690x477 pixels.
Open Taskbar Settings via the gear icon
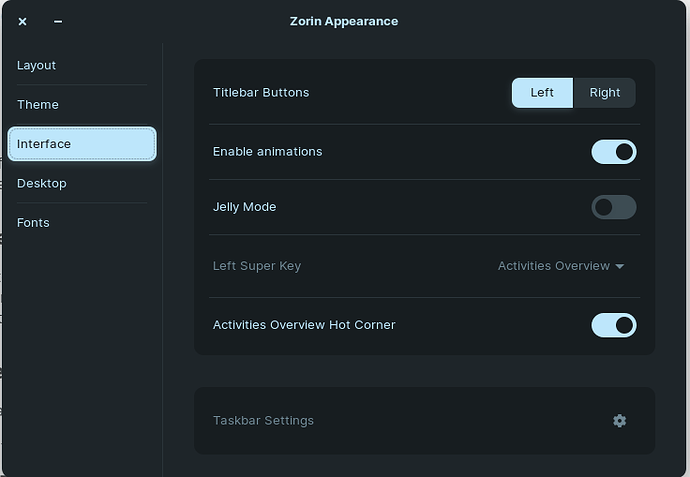(619, 421)
